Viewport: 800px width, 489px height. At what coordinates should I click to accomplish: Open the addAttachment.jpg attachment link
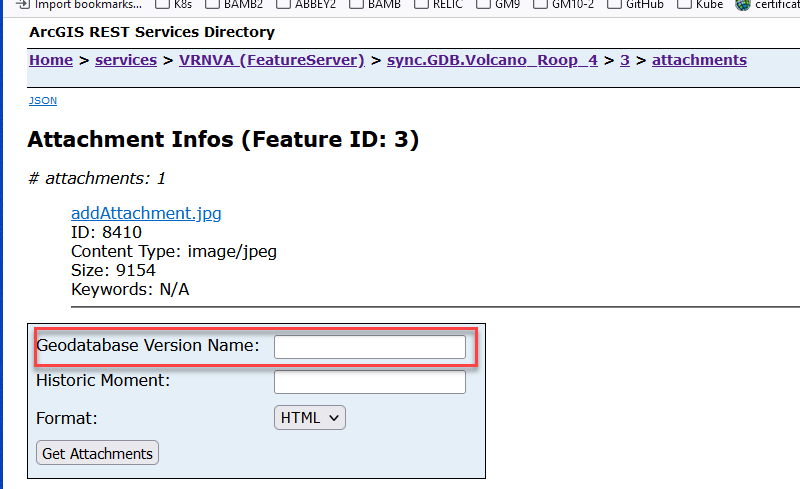(x=146, y=213)
